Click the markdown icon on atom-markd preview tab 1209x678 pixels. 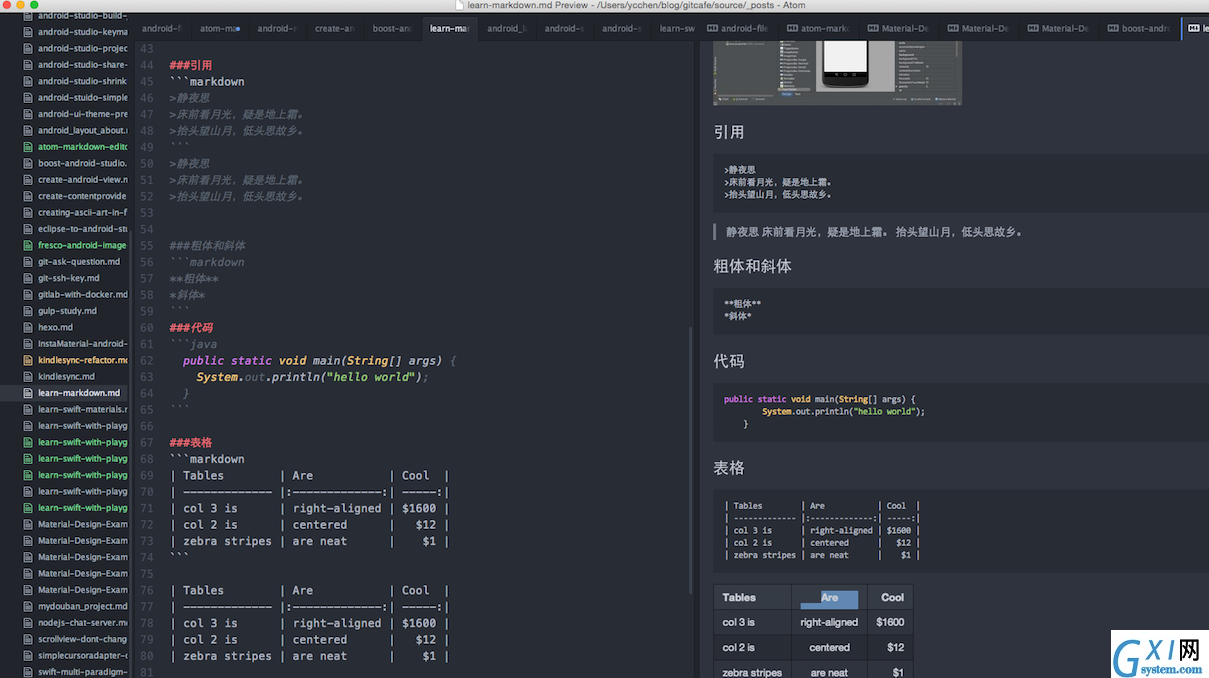tap(792, 29)
